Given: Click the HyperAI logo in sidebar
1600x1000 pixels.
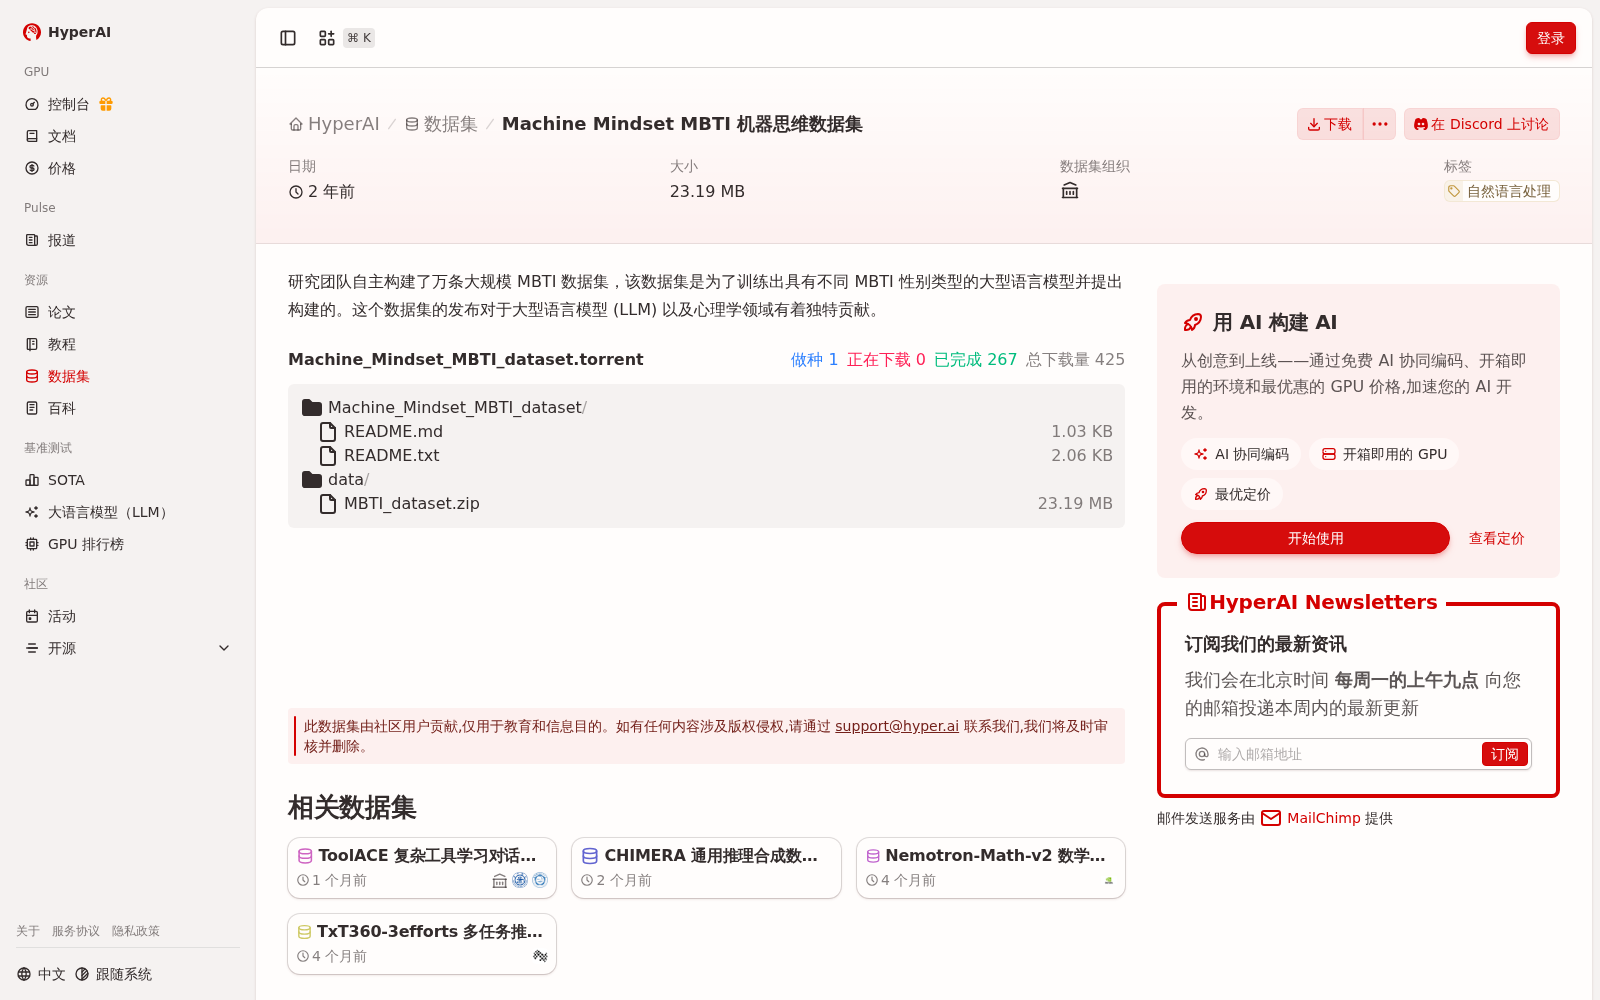Looking at the screenshot, I should click(67, 32).
